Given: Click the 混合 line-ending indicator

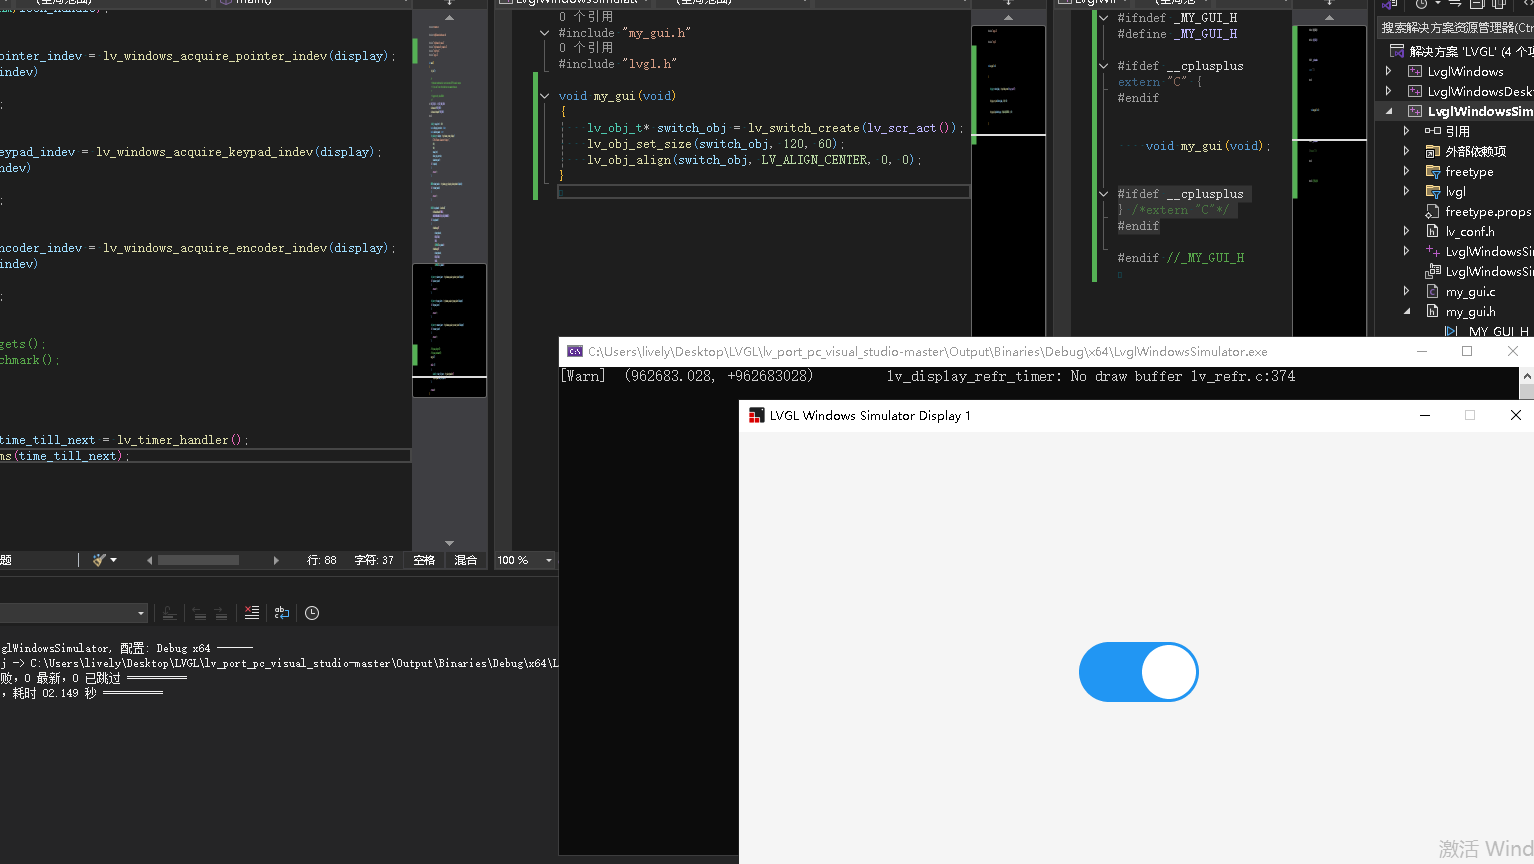Looking at the screenshot, I should (x=466, y=560).
